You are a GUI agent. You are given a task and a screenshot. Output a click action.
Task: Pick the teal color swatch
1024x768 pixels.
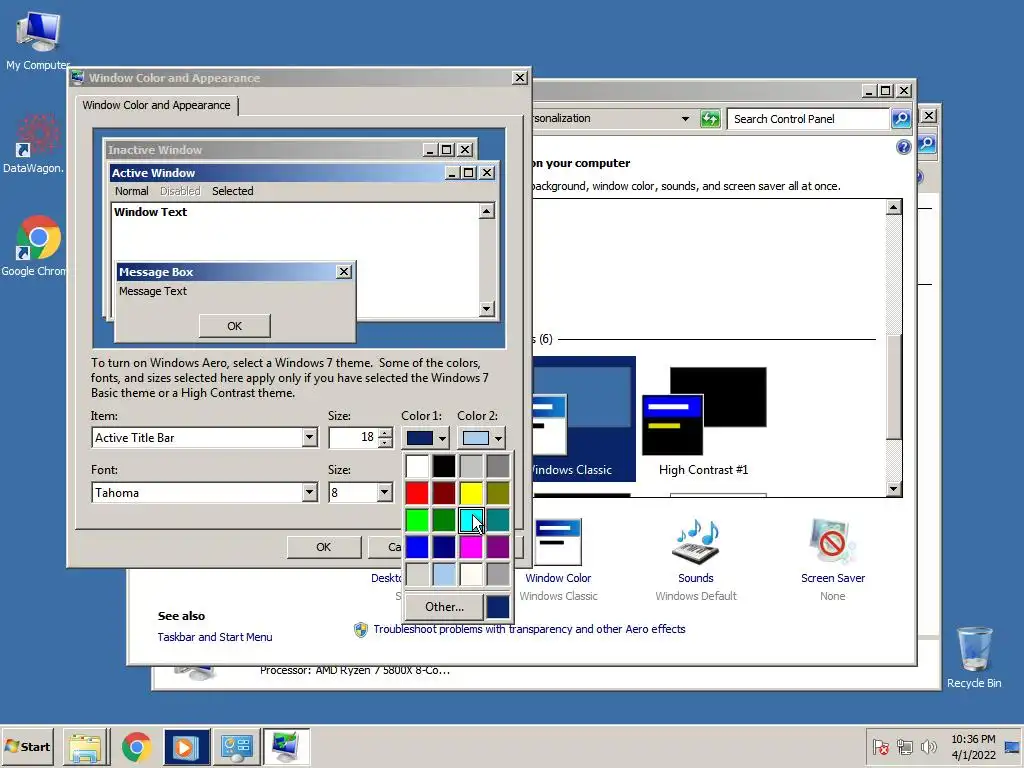point(498,520)
